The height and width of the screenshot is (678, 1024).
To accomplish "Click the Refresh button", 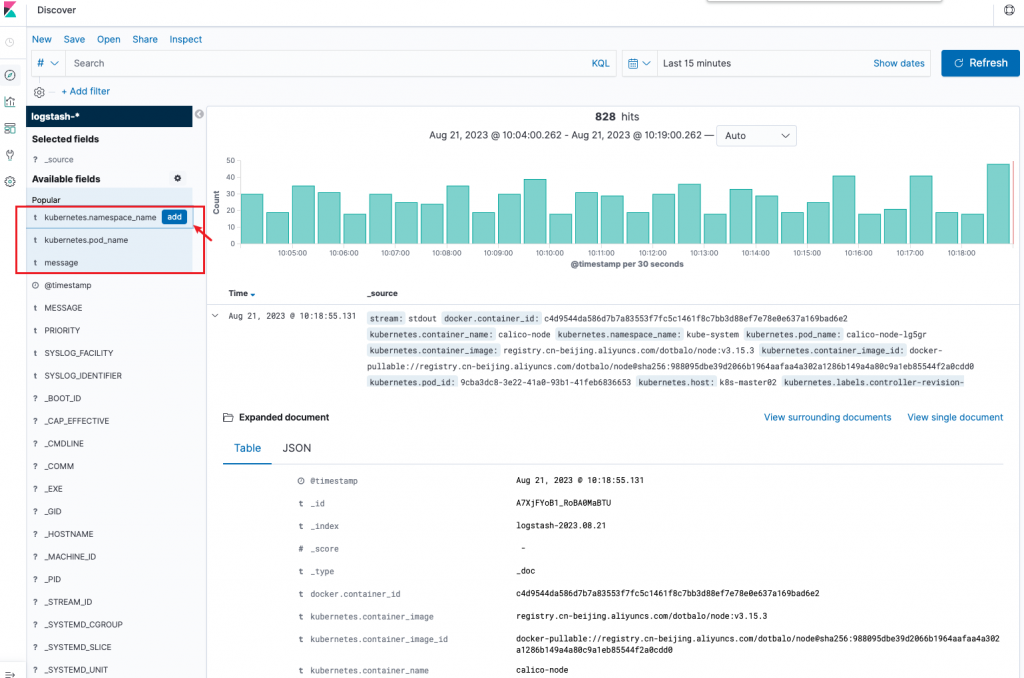I will click(980, 63).
